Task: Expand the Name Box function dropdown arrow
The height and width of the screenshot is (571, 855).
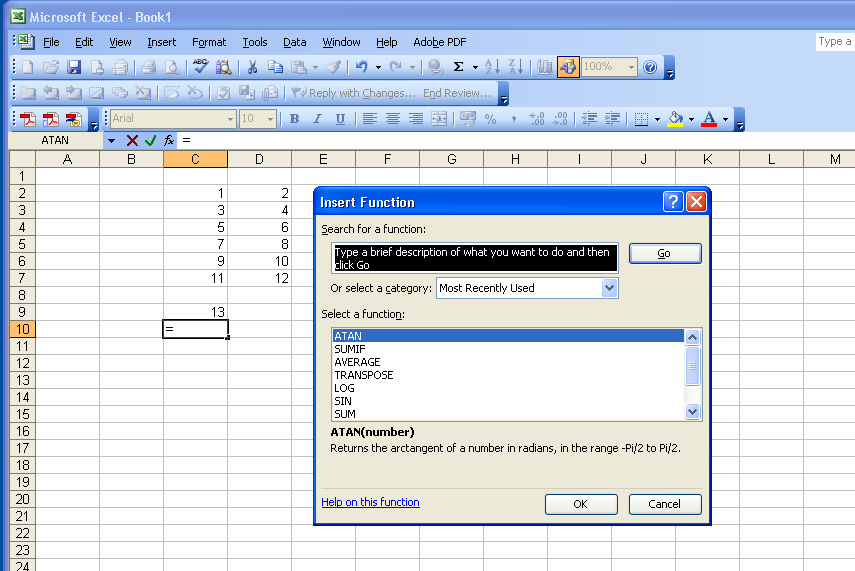Action: tap(111, 140)
